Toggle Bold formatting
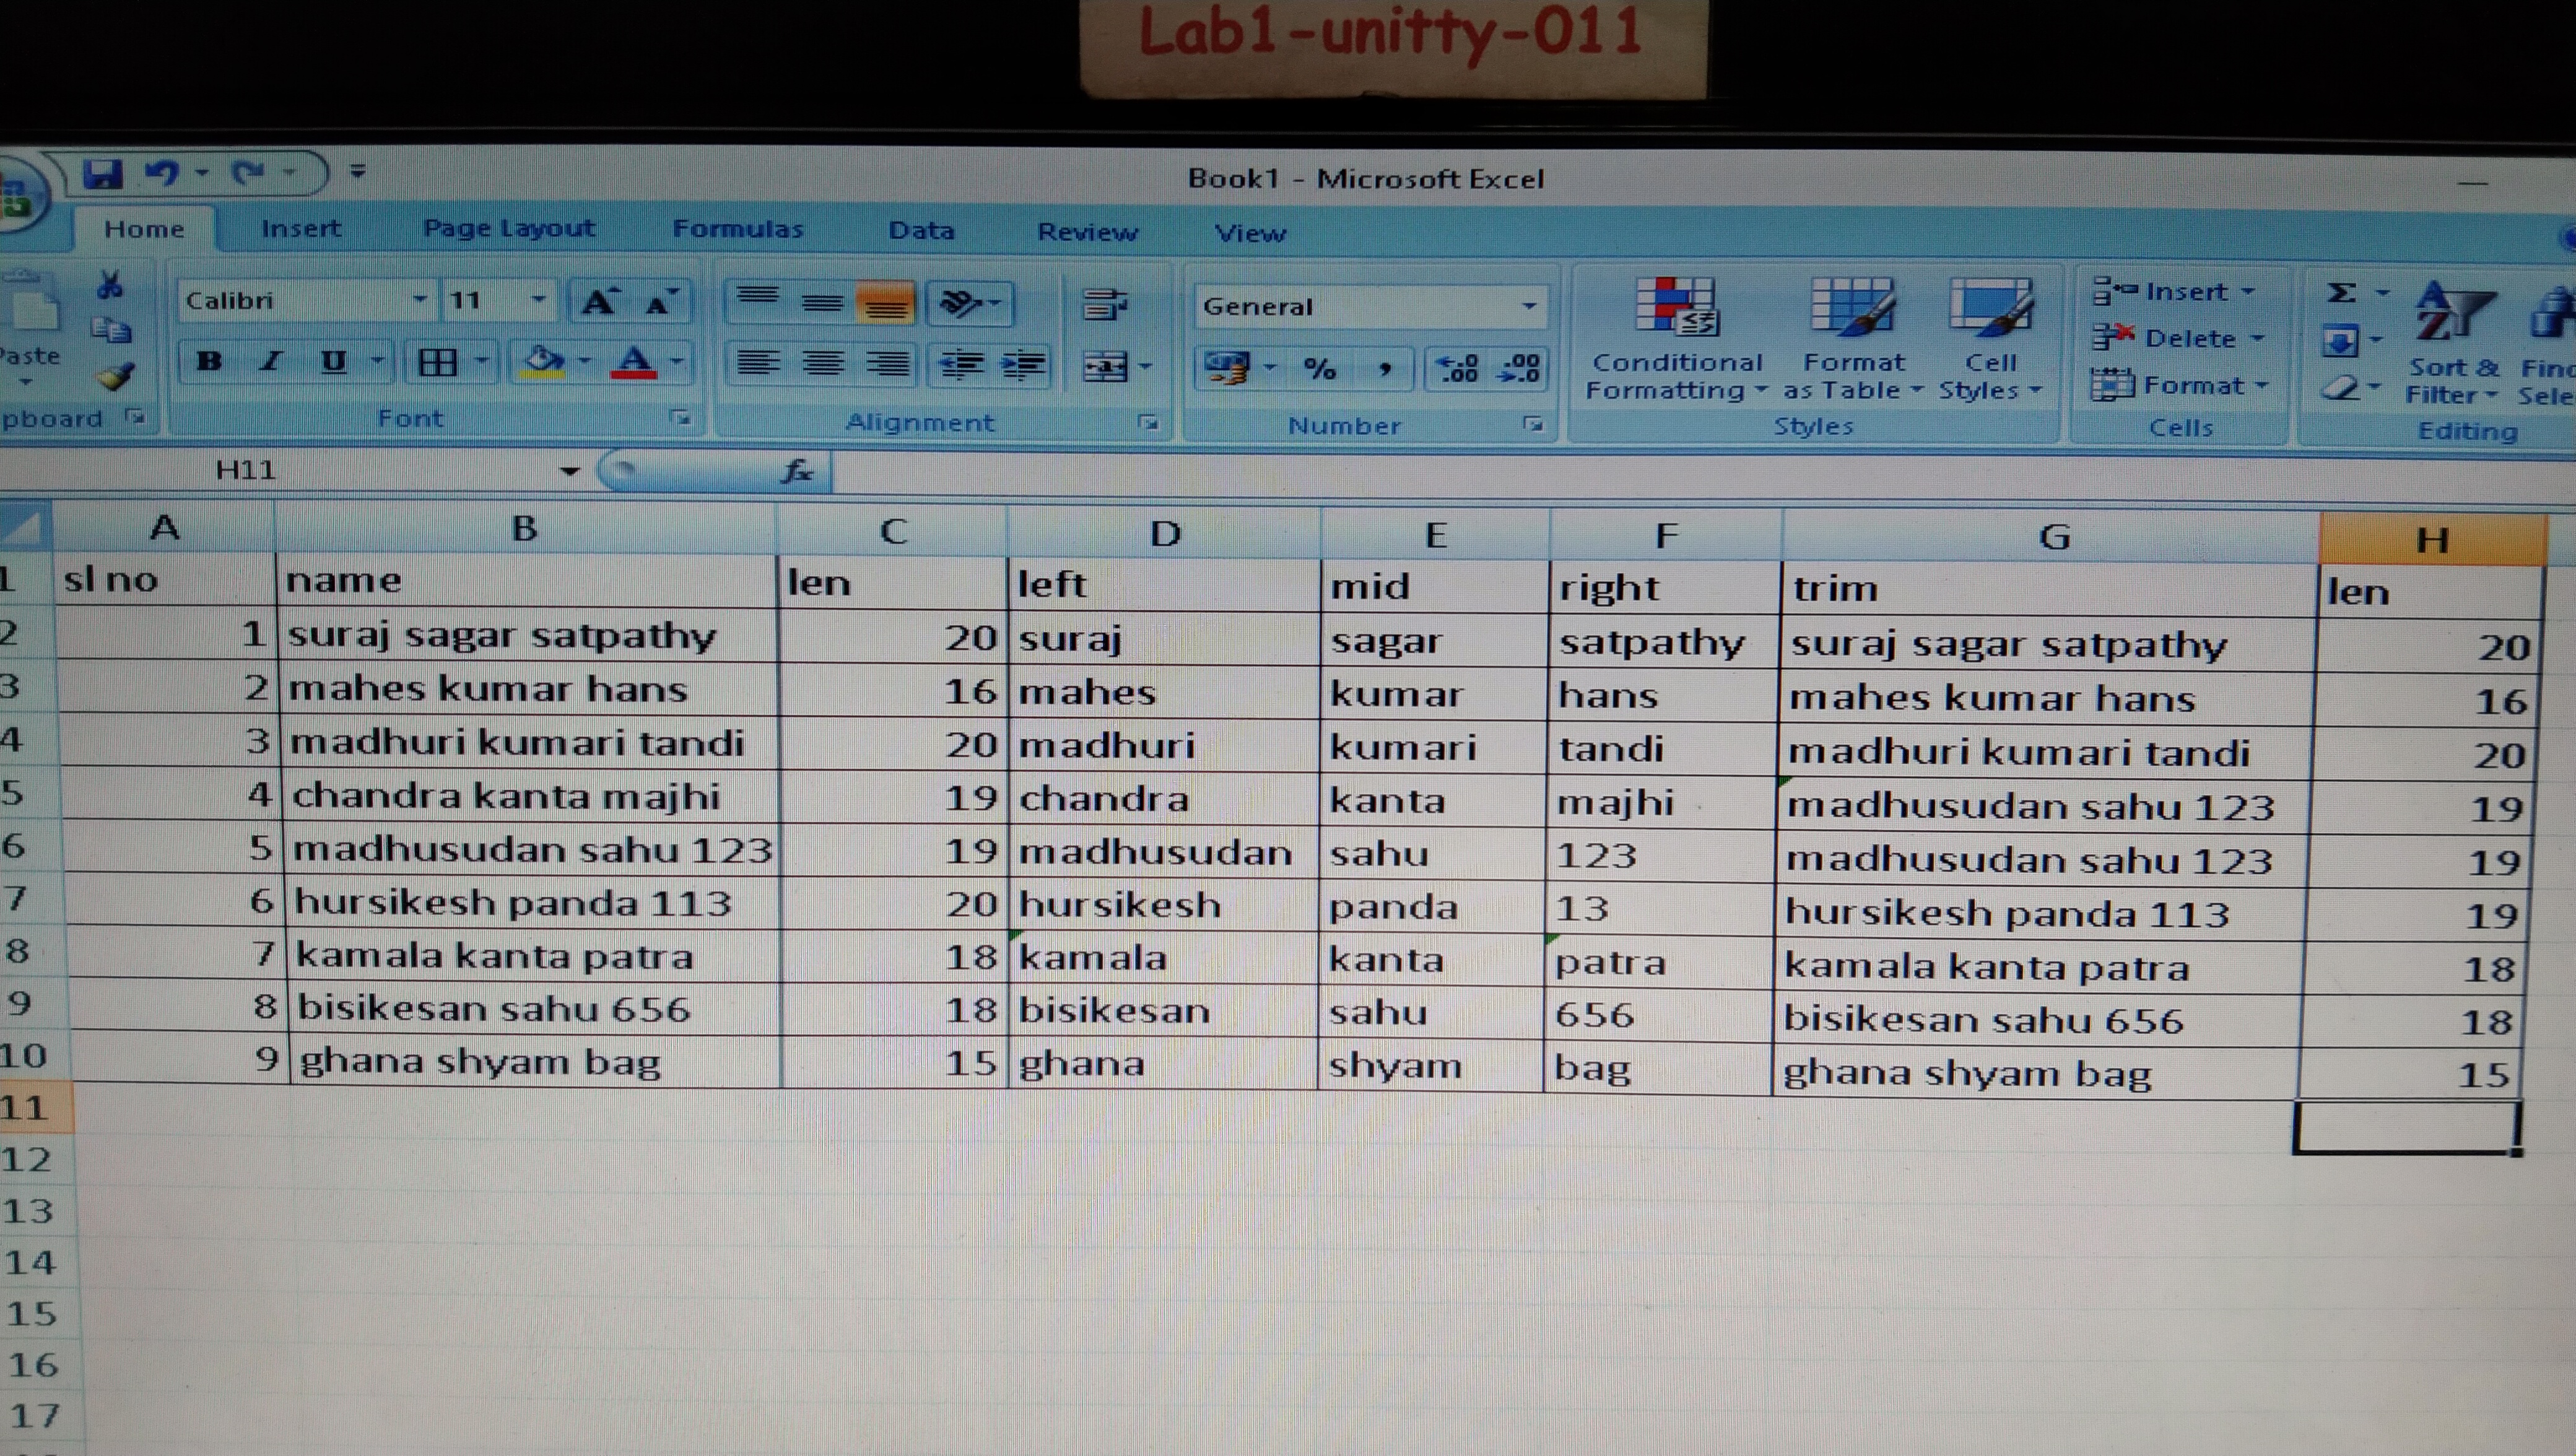This screenshot has width=2576, height=1456. click(209, 361)
